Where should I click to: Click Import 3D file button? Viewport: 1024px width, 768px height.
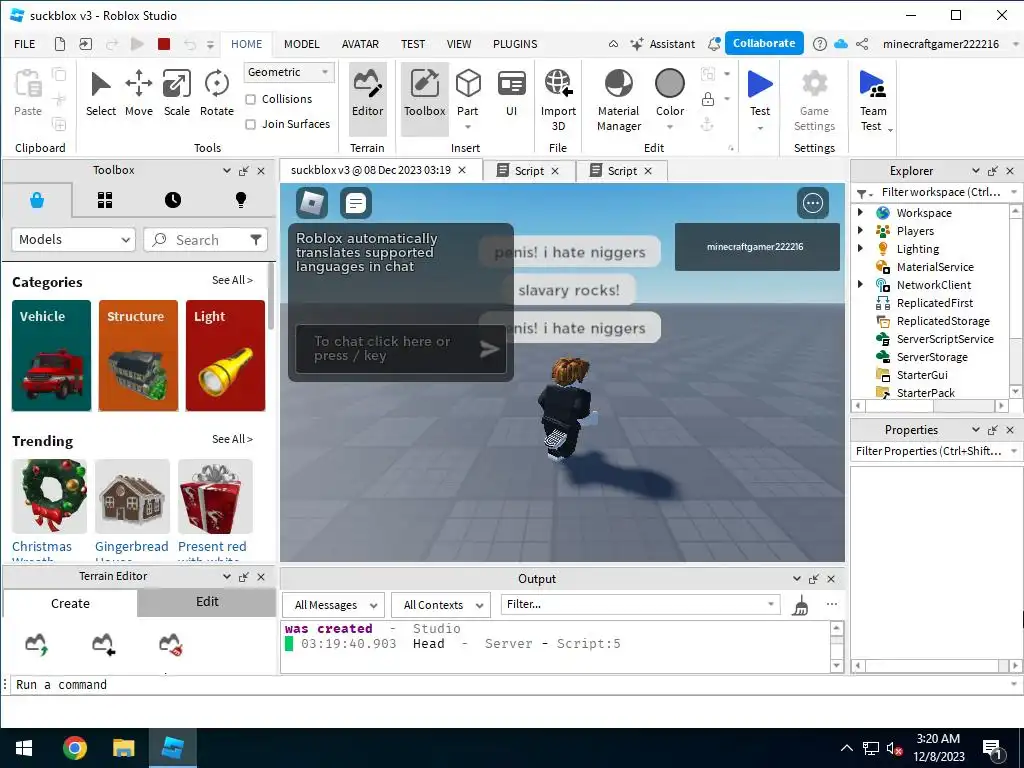click(x=558, y=100)
